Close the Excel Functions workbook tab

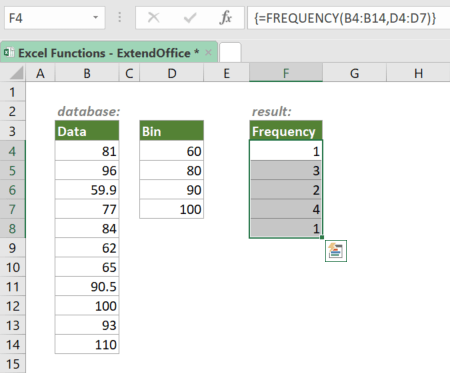point(208,53)
